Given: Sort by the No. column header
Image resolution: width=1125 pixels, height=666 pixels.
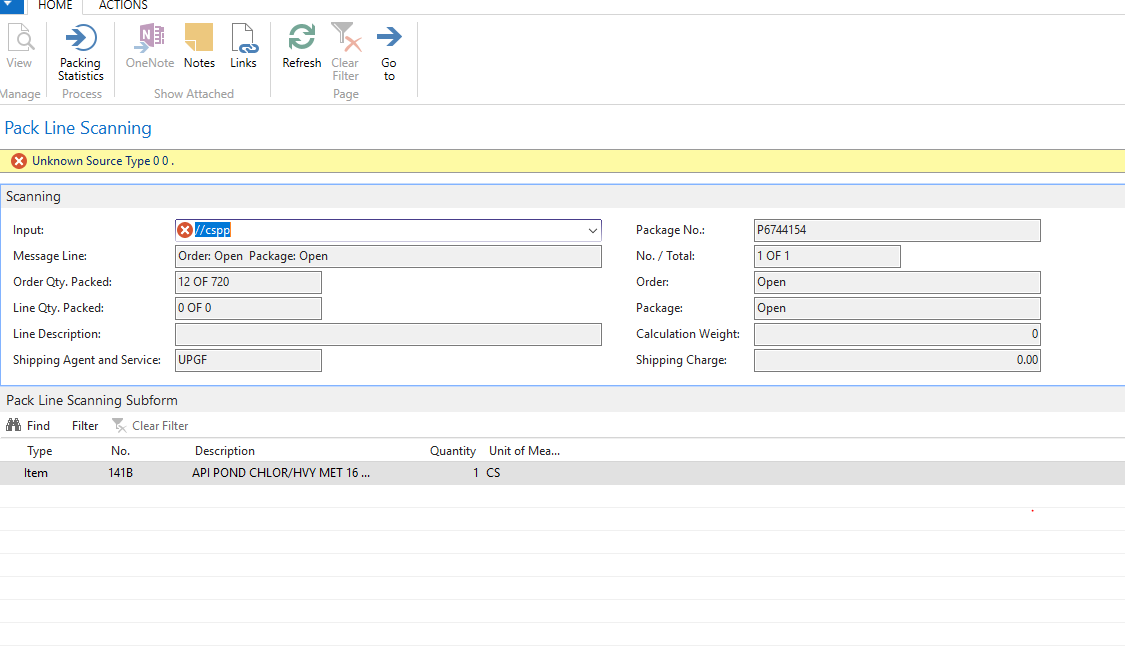Looking at the screenshot, I should pos(121,451).
